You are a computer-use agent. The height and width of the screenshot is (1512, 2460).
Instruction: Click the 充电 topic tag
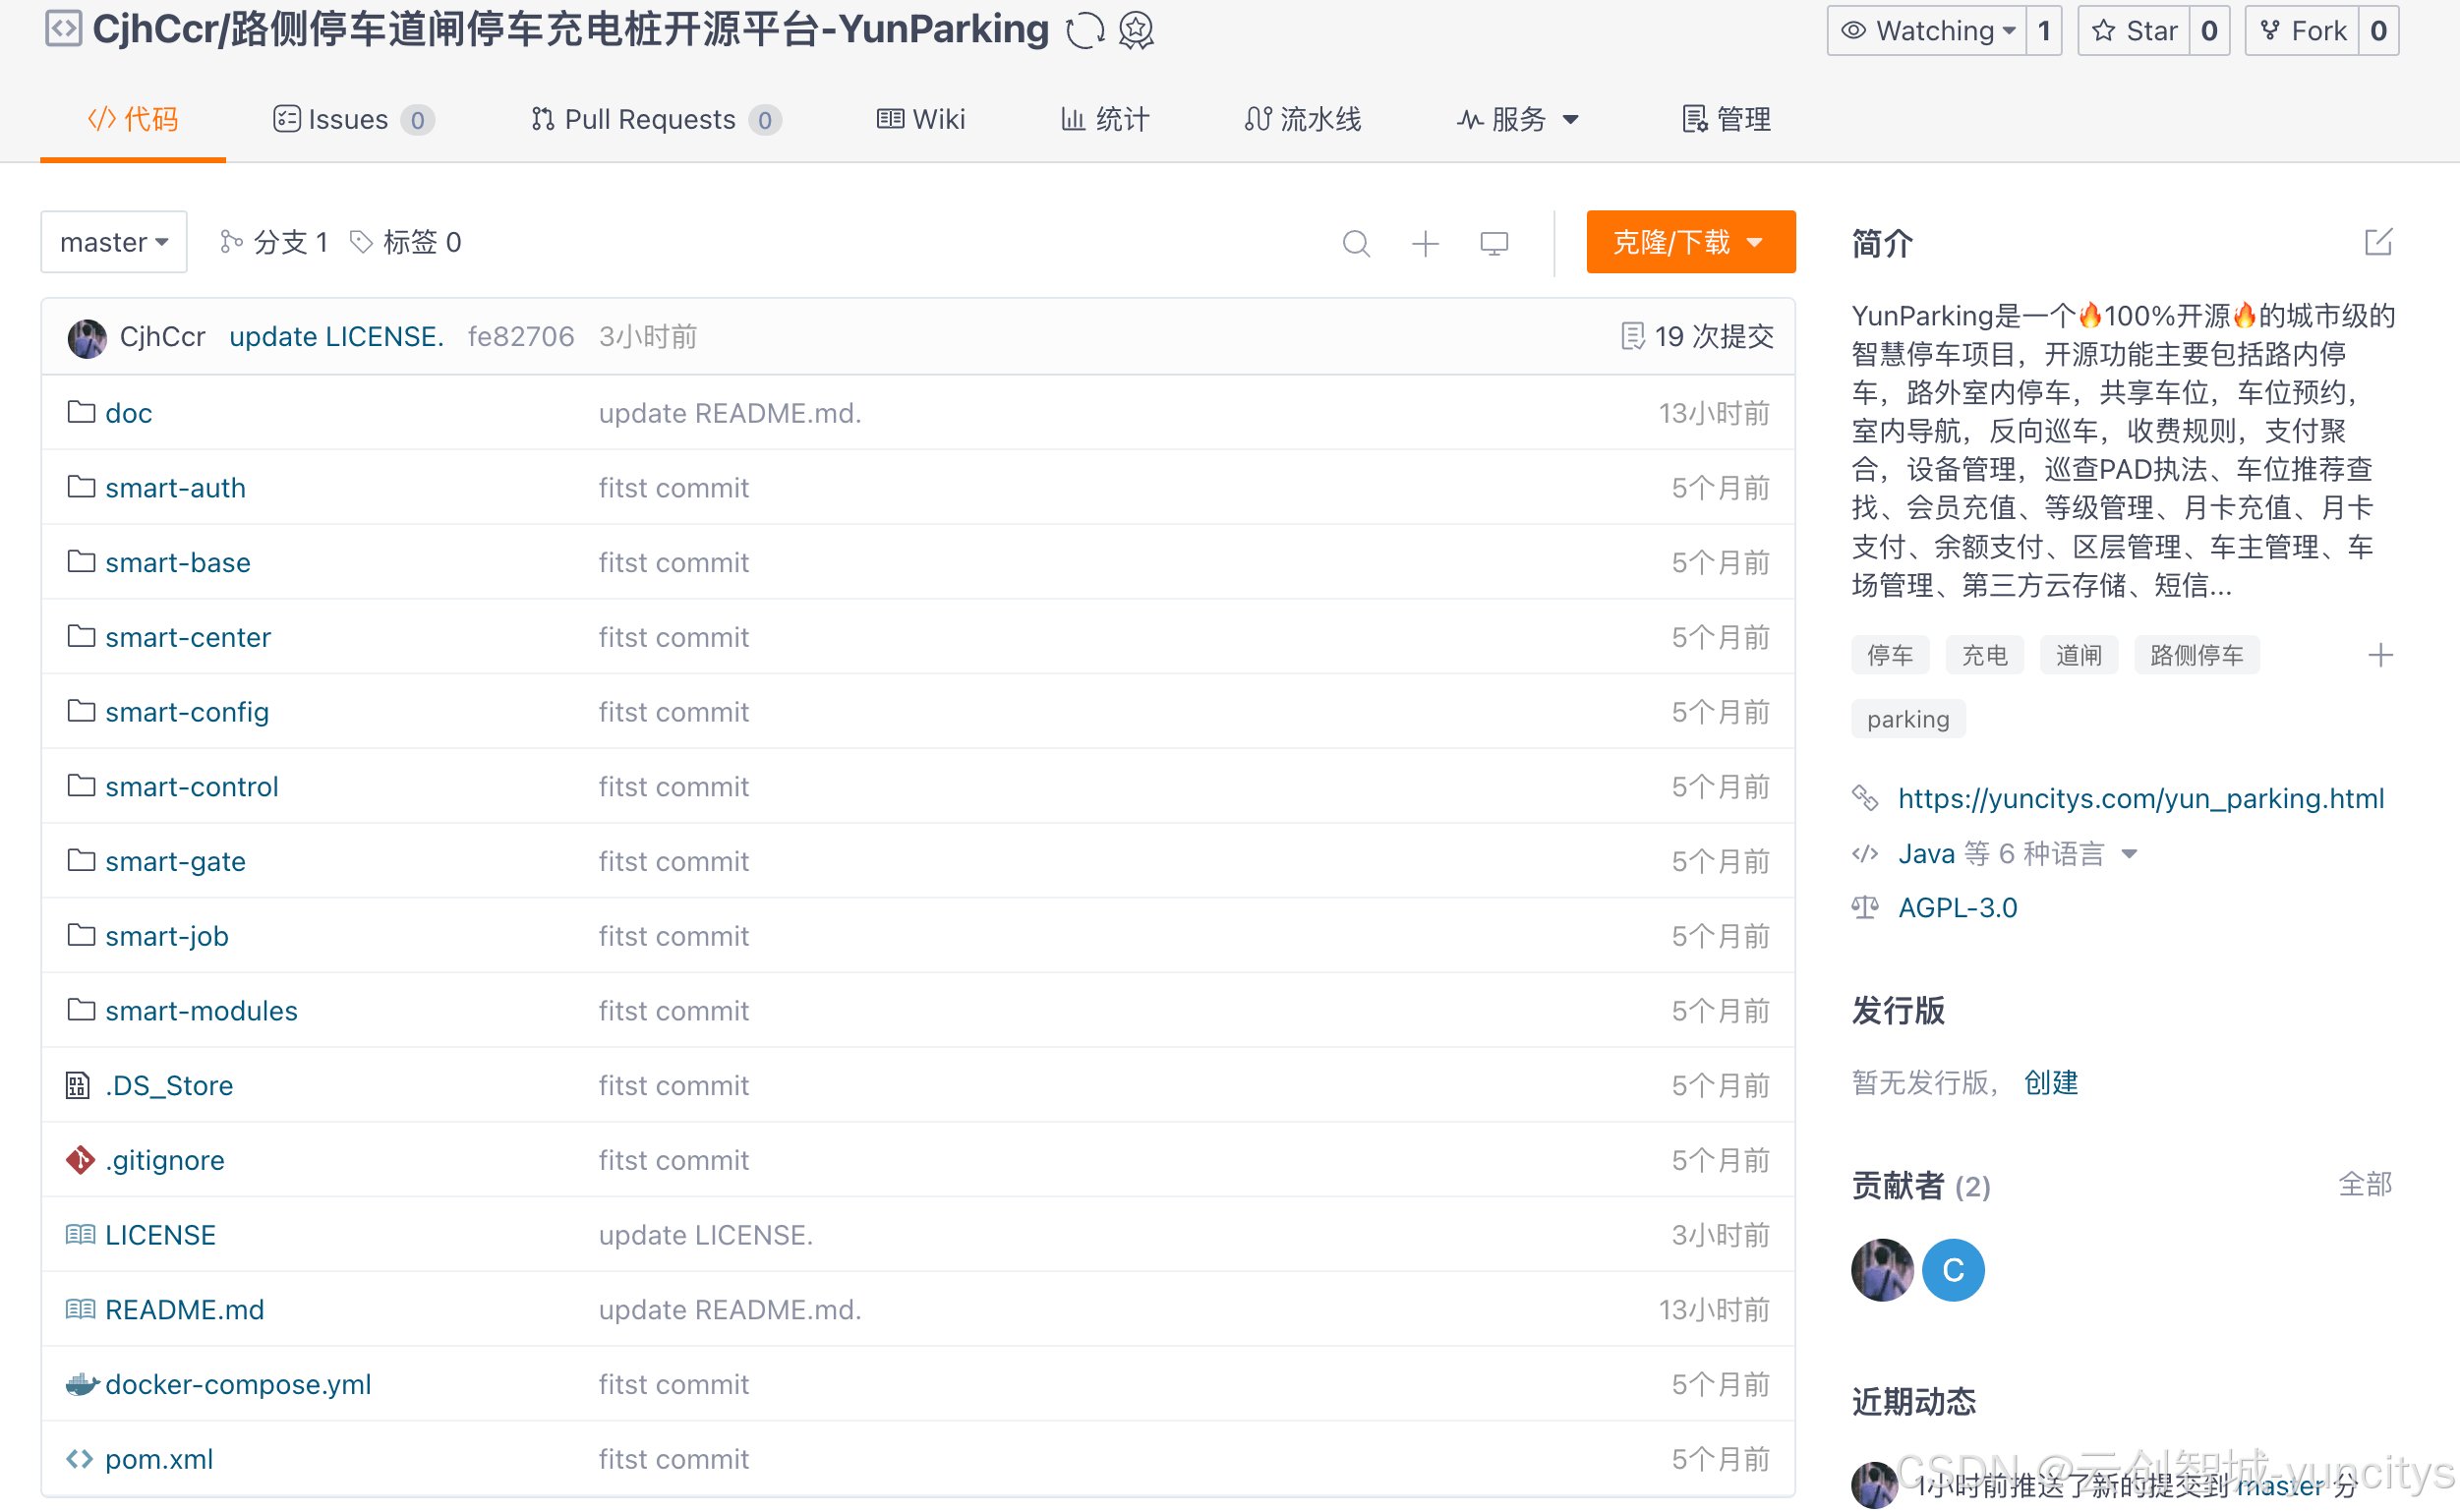point(1984,655)
